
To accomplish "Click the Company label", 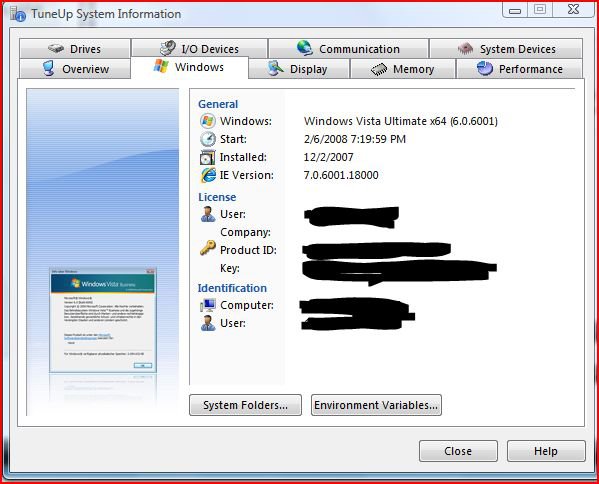I will pos(245,232).
